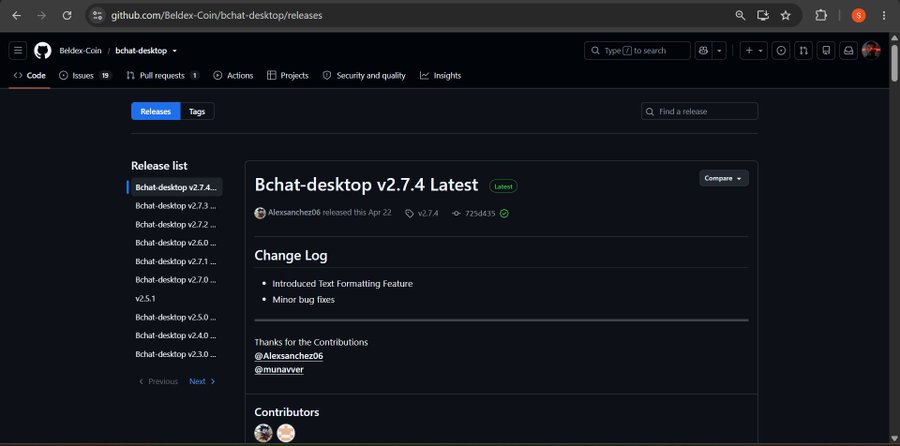Open first contributor avatar

pos(263,433)
